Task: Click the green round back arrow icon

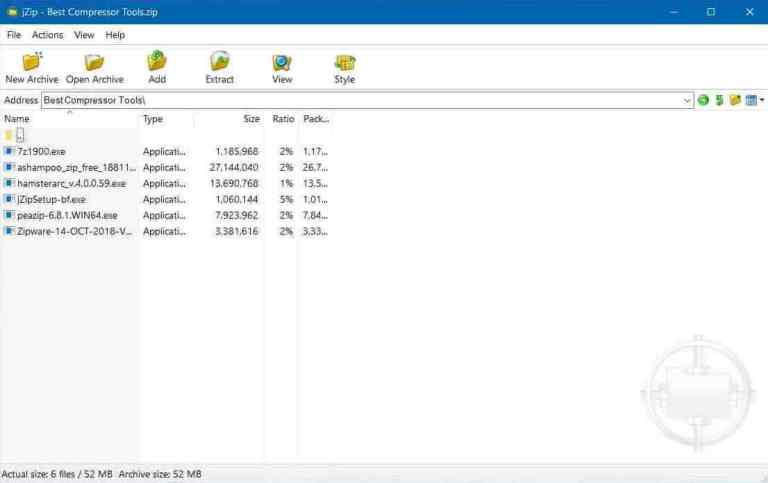Action: tap(703, 100)
